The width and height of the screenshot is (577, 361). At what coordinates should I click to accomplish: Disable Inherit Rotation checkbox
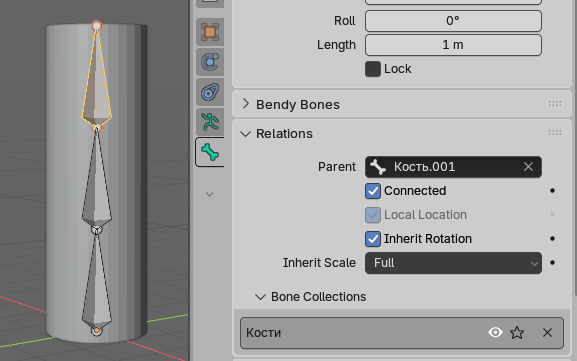373,239
